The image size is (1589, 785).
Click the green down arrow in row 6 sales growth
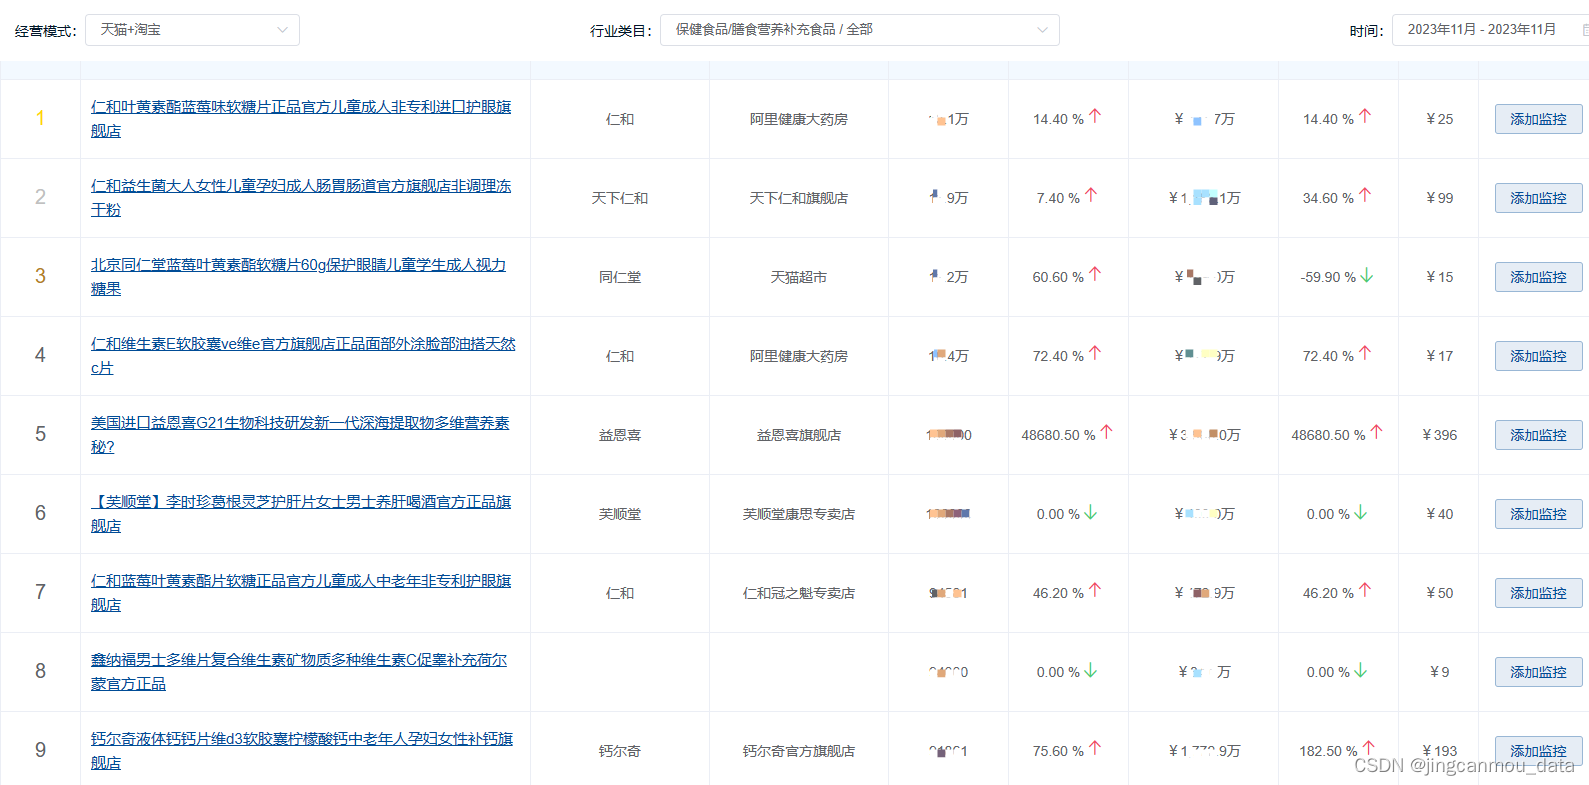(x=1091, y=512)
